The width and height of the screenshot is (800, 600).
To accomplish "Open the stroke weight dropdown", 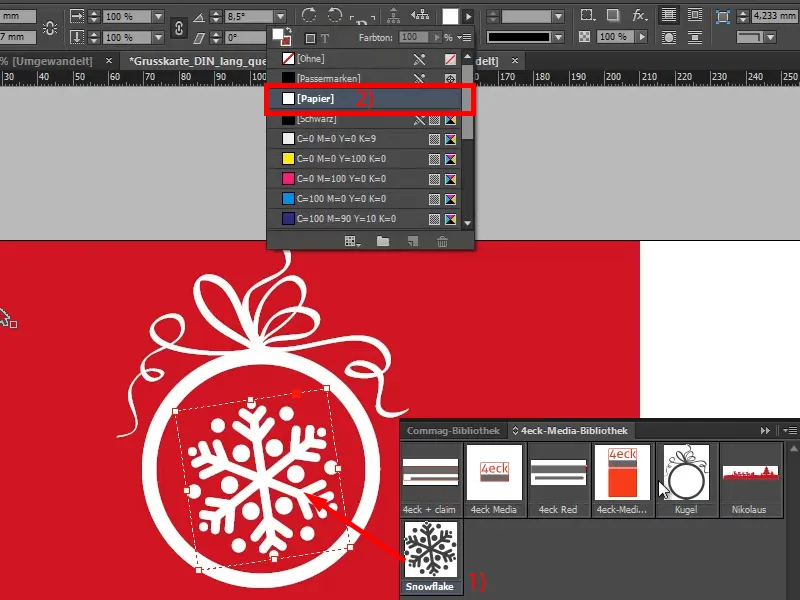I will pos(559,17).
